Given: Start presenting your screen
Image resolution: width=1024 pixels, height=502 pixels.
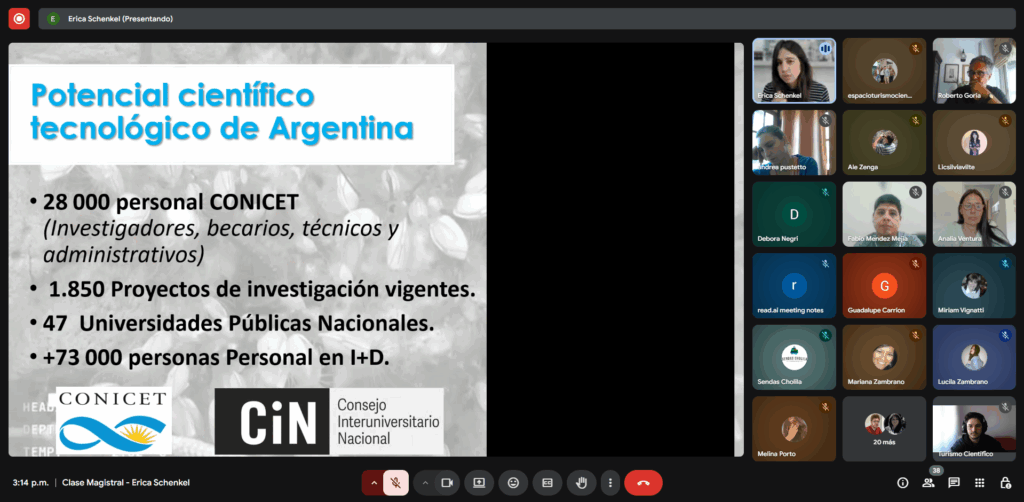Looking at the screenshot, I should click(479, 483).
